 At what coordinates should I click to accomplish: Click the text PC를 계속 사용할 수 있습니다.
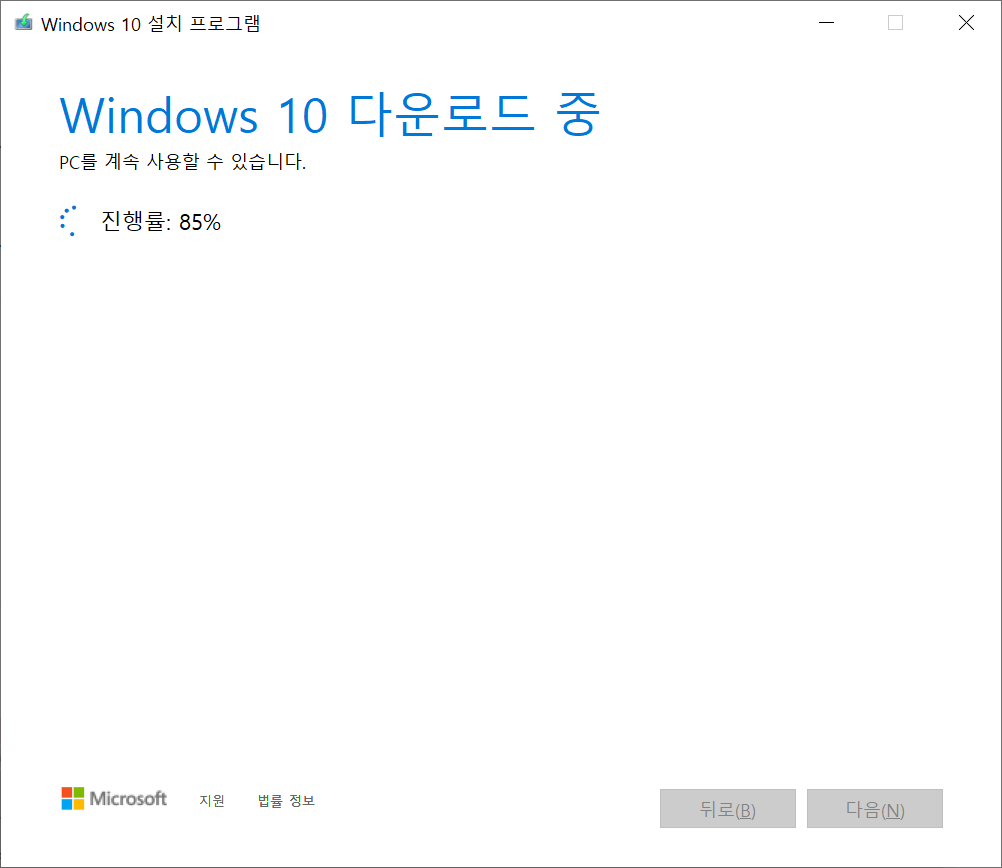point(183,162)
